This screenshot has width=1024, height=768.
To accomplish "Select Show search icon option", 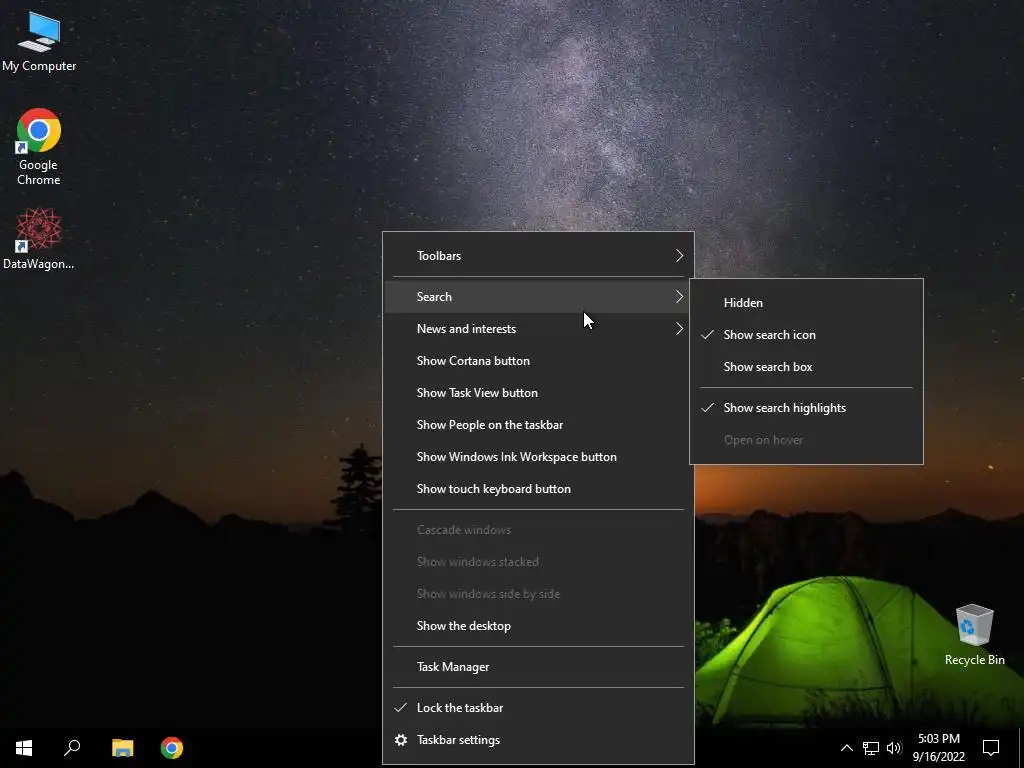I will point(806,334).
